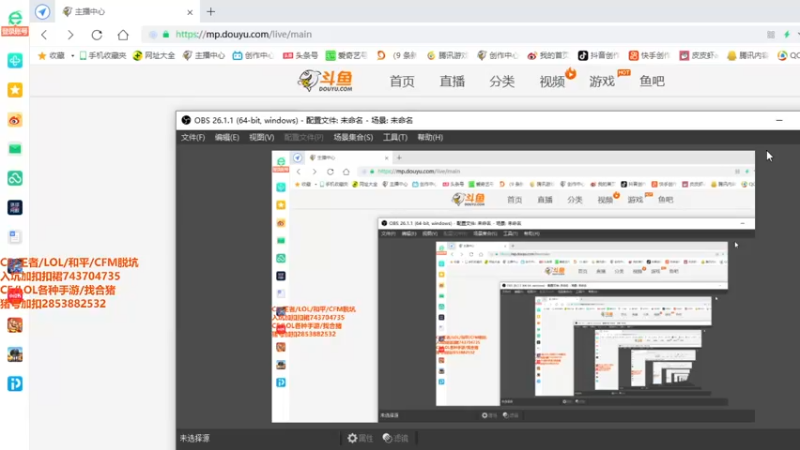Click the mp.douyu.com address bar
Viewport: 800px width, 450px height.
click(x=449, y=35)
